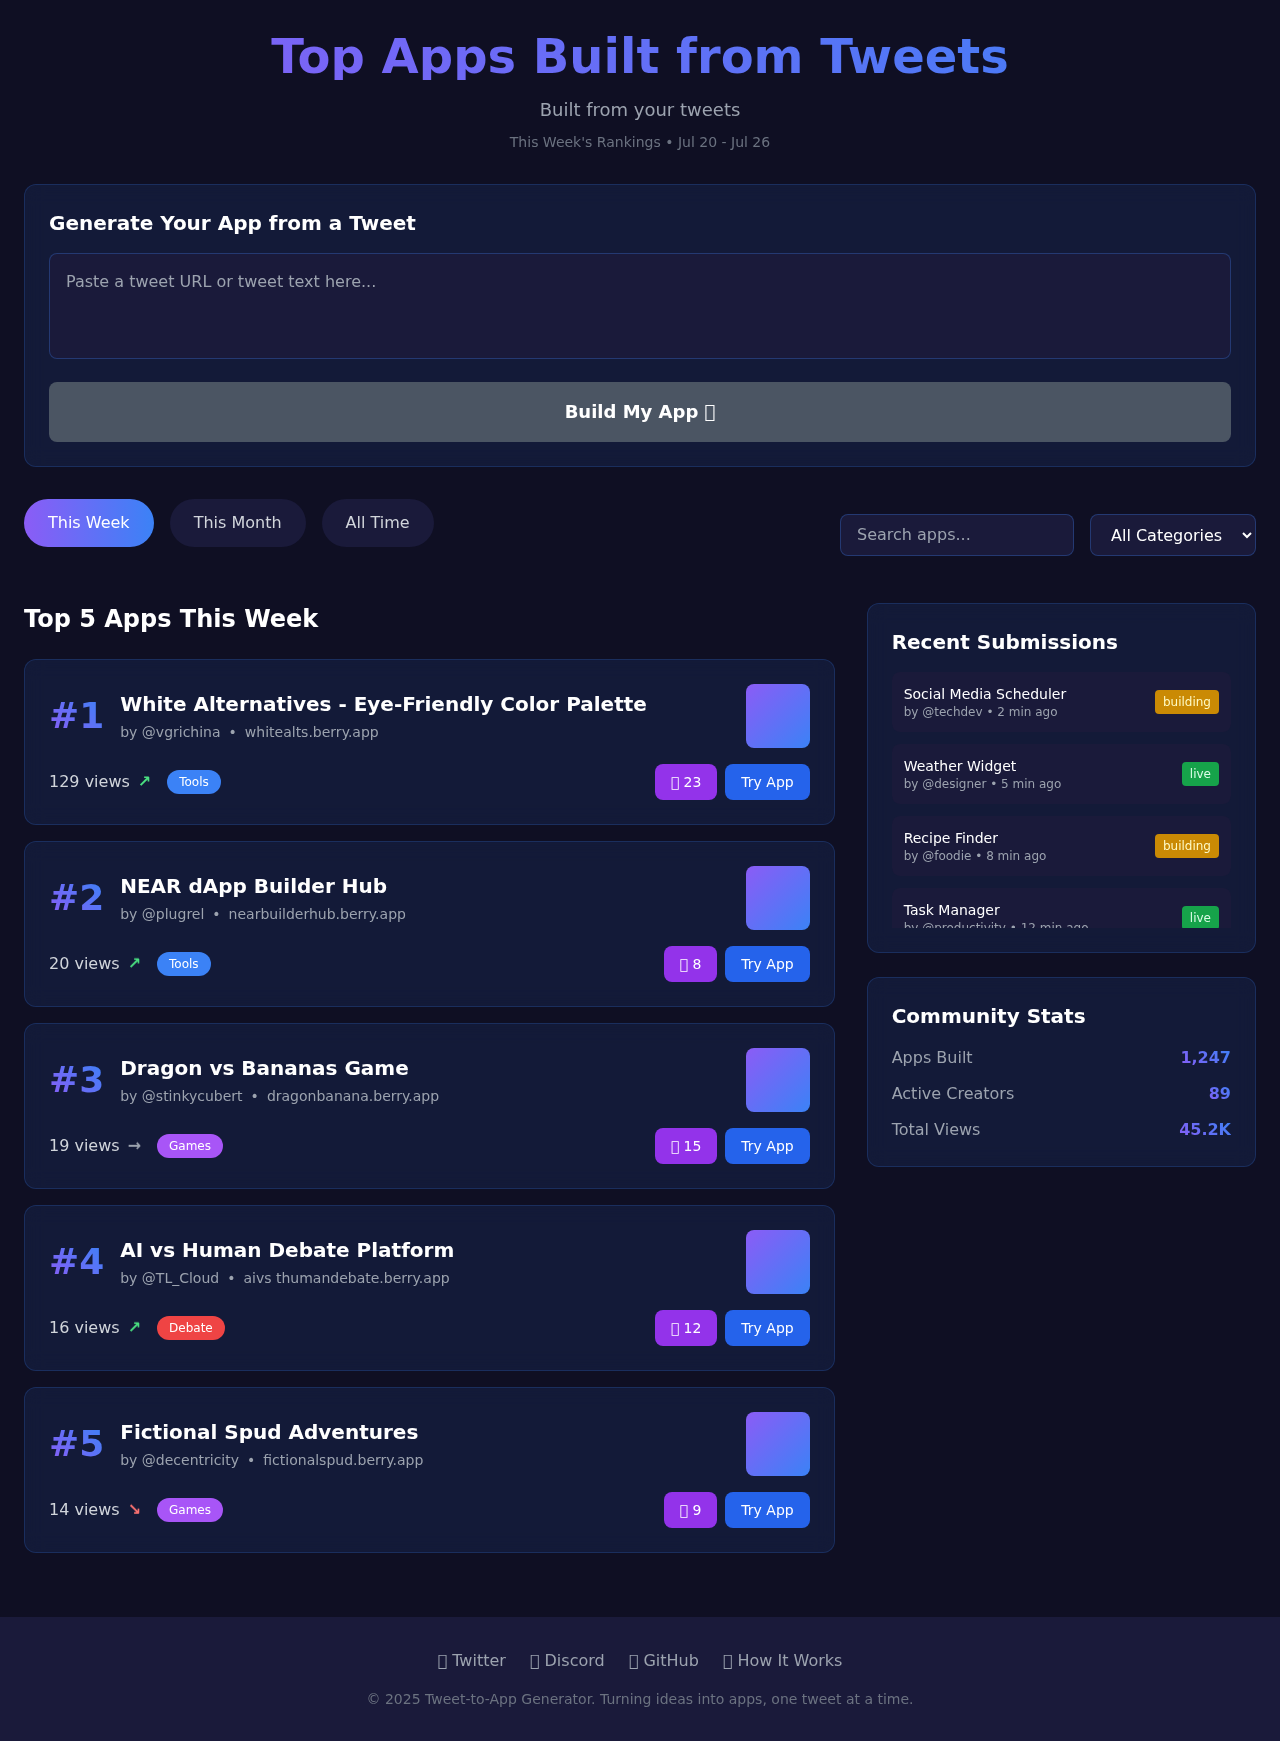Upvote Dragon vs Bananas Game (15 votes)
The width and height of the screenshot is (1280, 1741).
coord(685,1146)
